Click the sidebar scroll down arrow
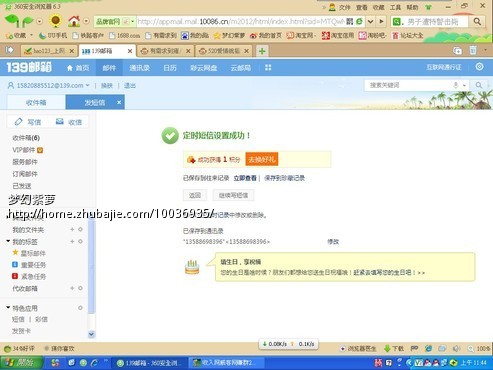Viewport: 493px width, 370px height. [x=91, y=334]
